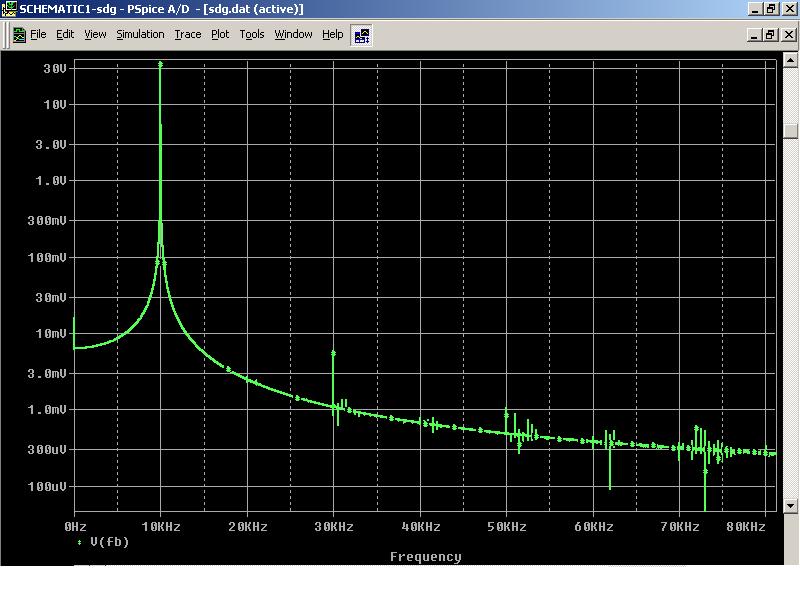Click the V(fb) trace legend label

[x=110, y=541]
